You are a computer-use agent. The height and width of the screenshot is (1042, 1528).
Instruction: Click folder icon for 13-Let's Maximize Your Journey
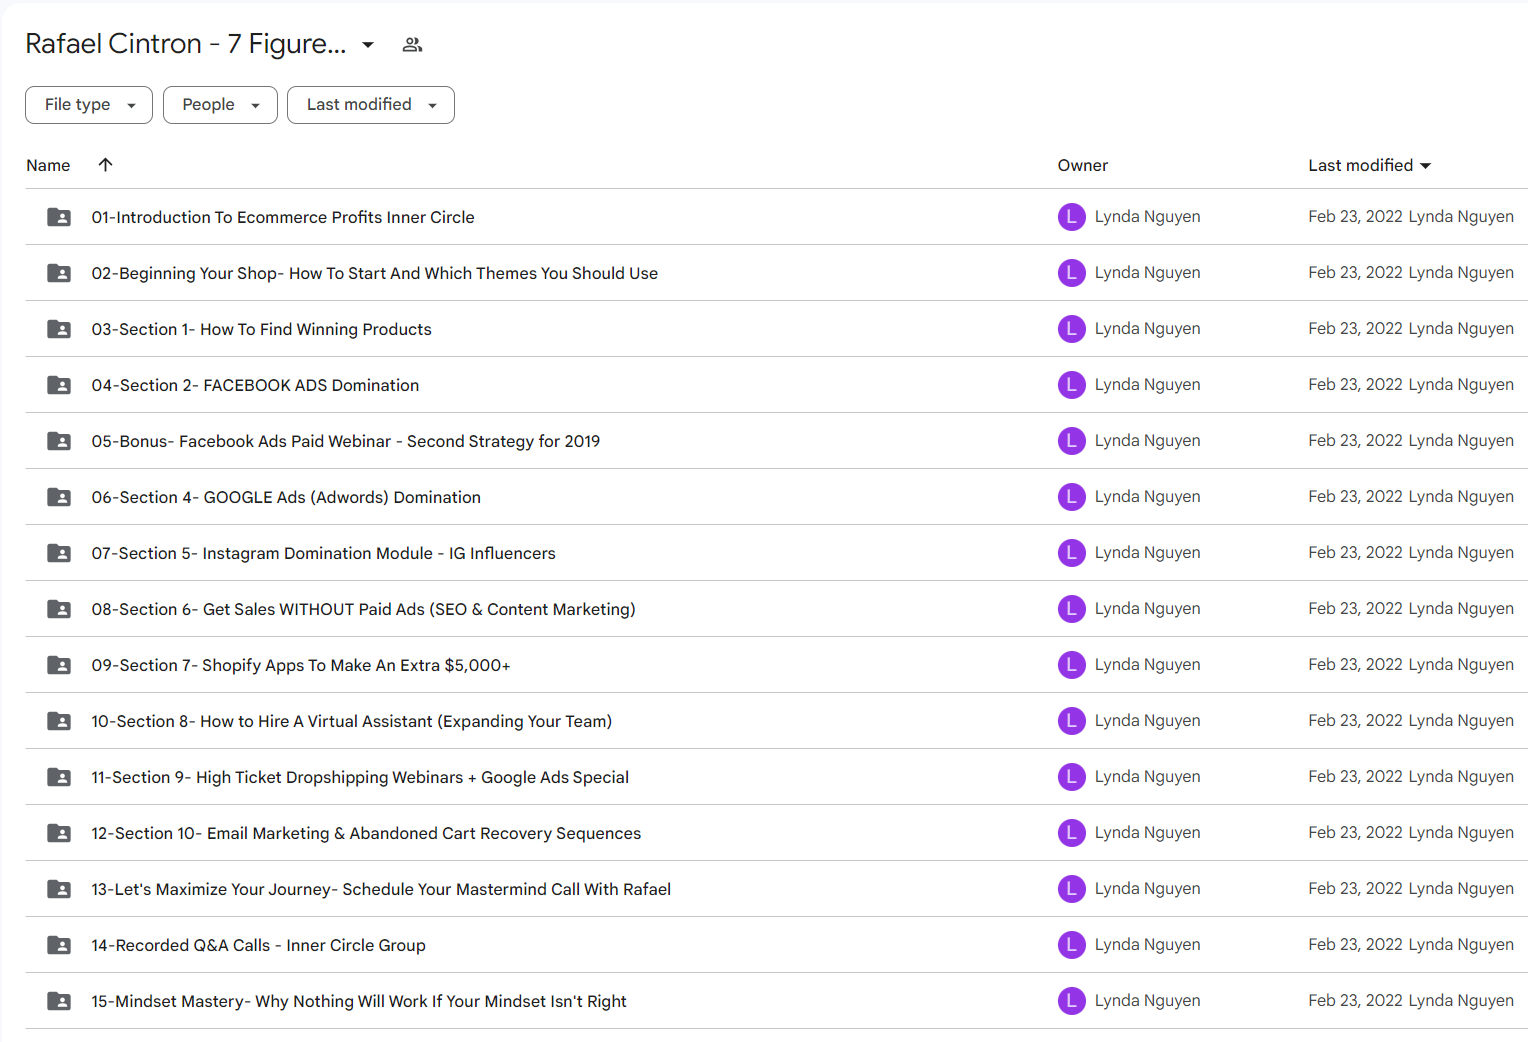click(x=59, y=889)
